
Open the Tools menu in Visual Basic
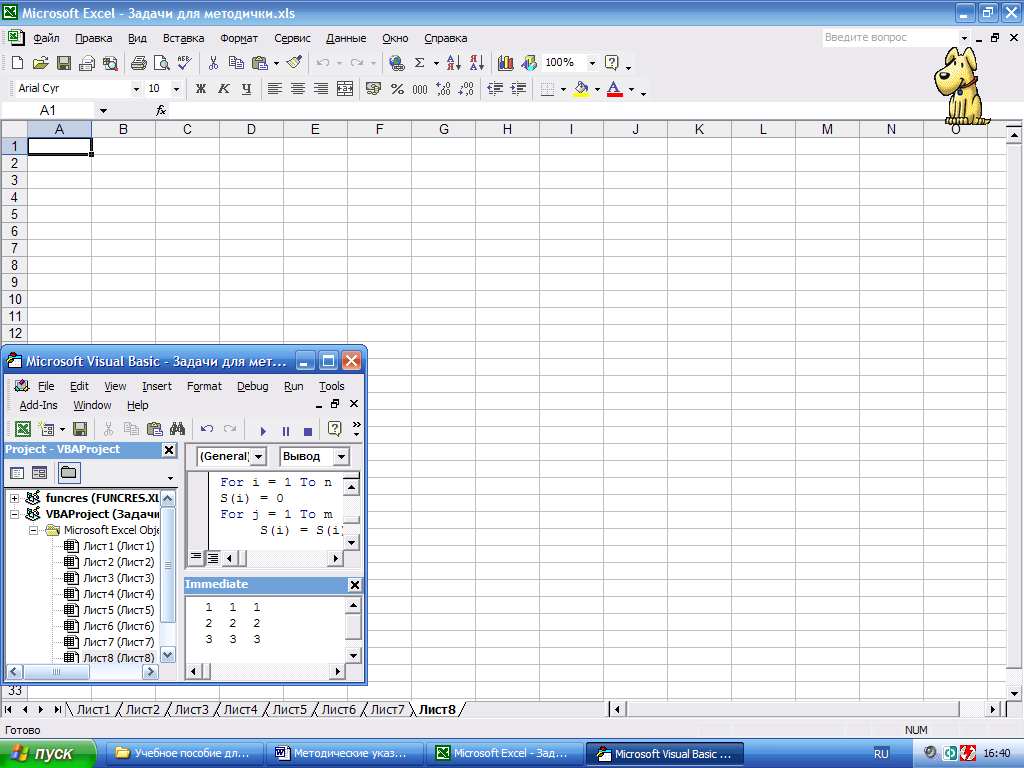tap(332, 386)
